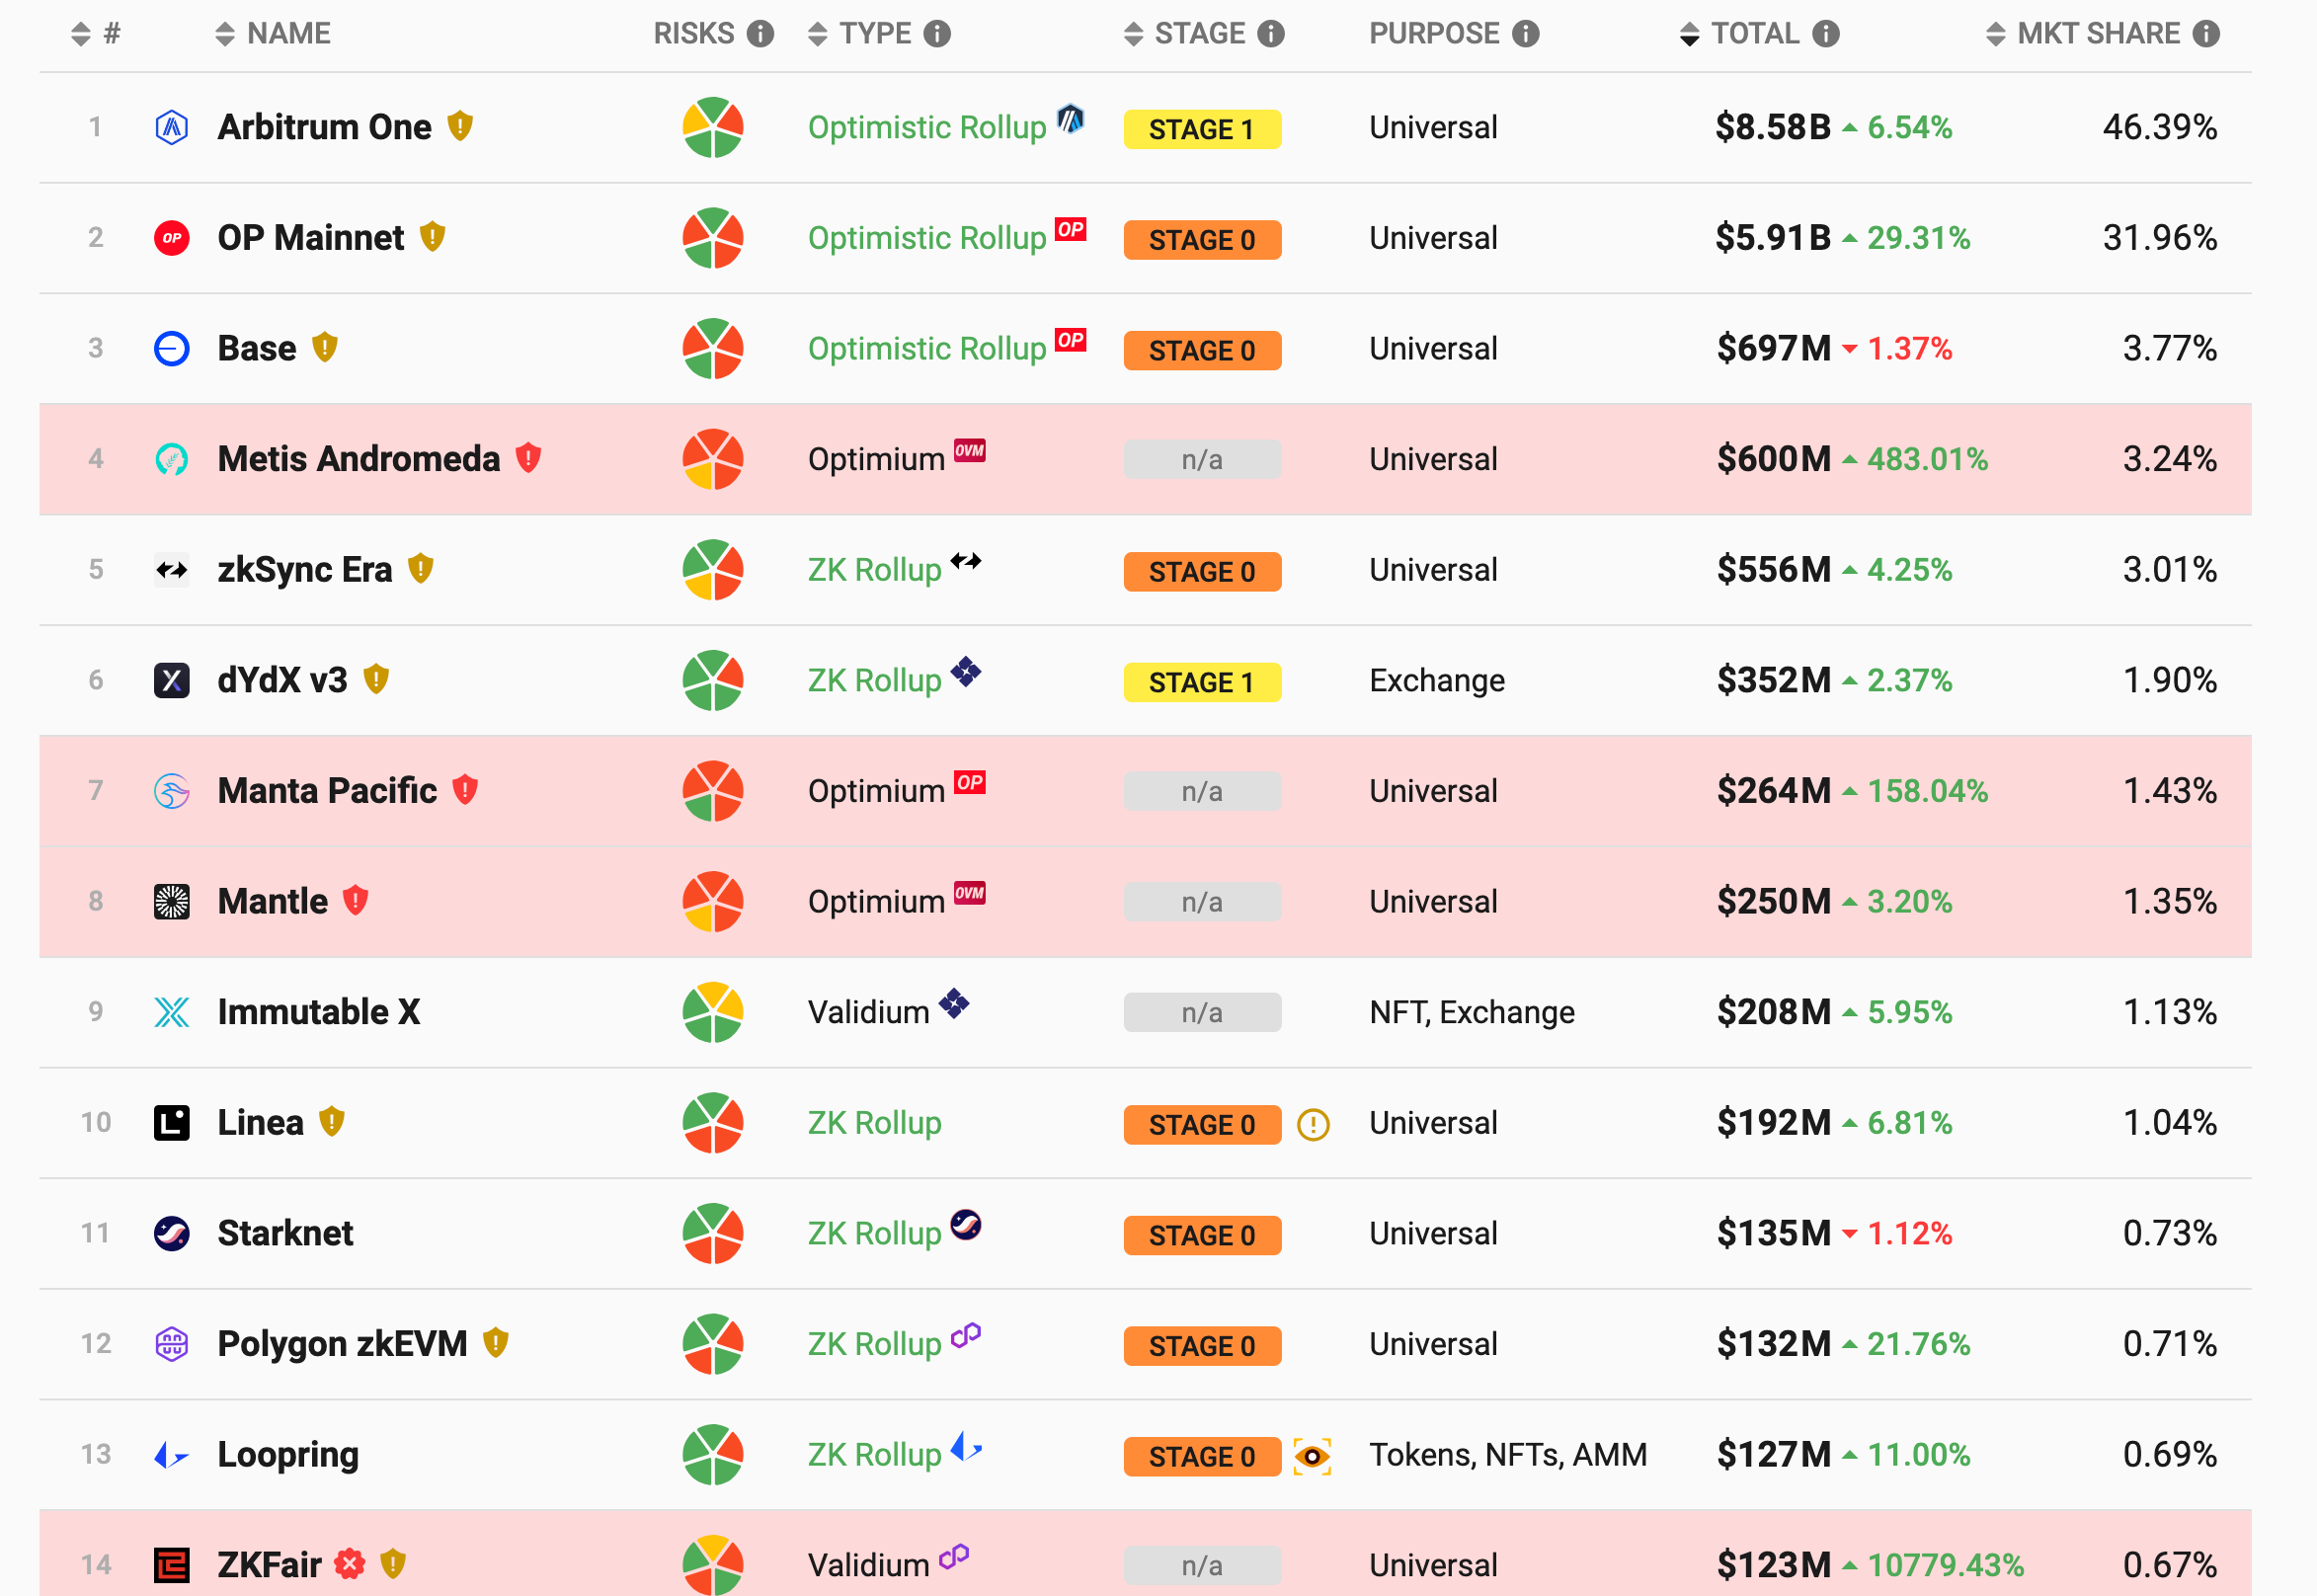Click the Arbitrum One risk pie chart

coord(712,127)
